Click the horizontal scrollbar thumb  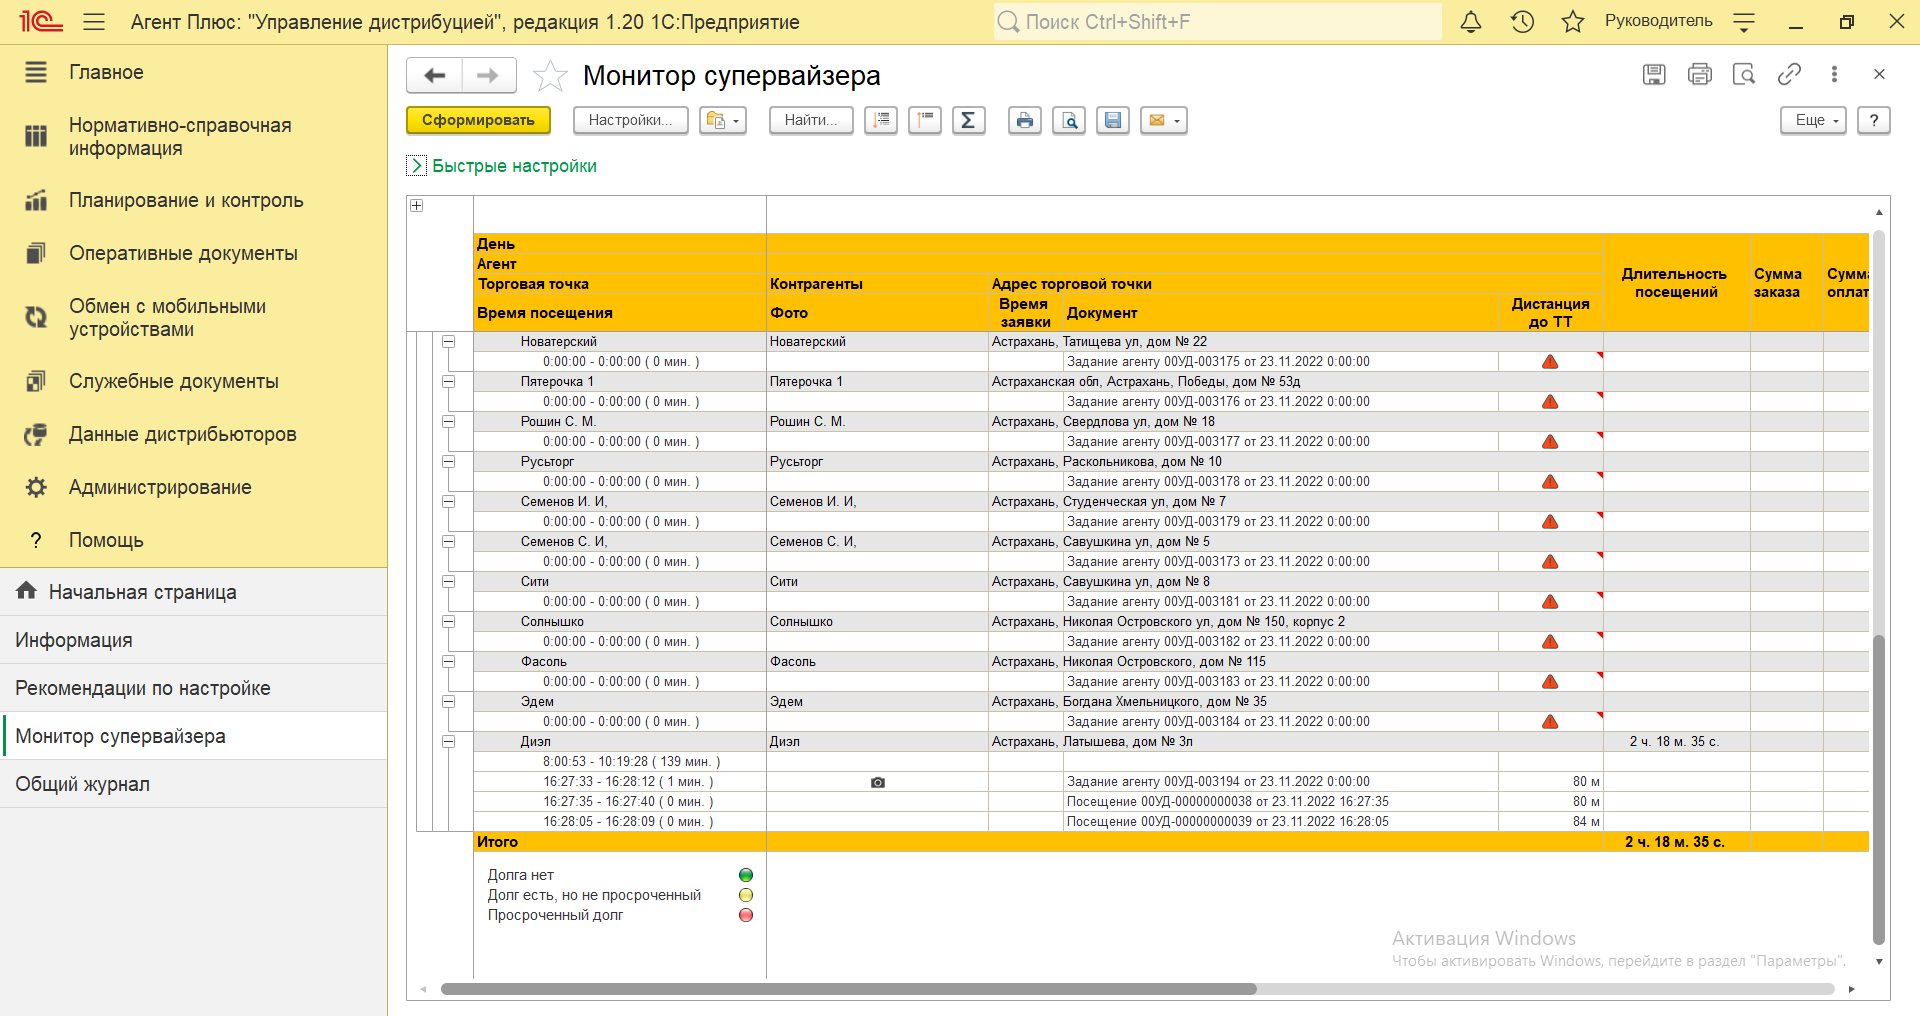coord(848,989)
